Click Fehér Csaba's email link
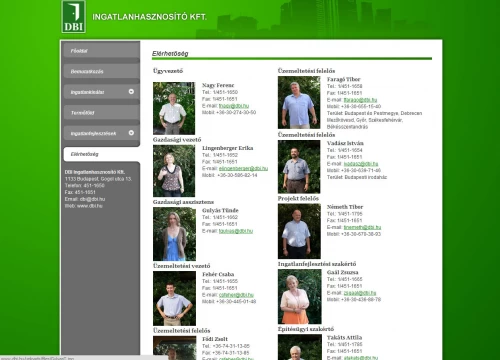This screenshot has height=360, width=500. tap(236, 295)
